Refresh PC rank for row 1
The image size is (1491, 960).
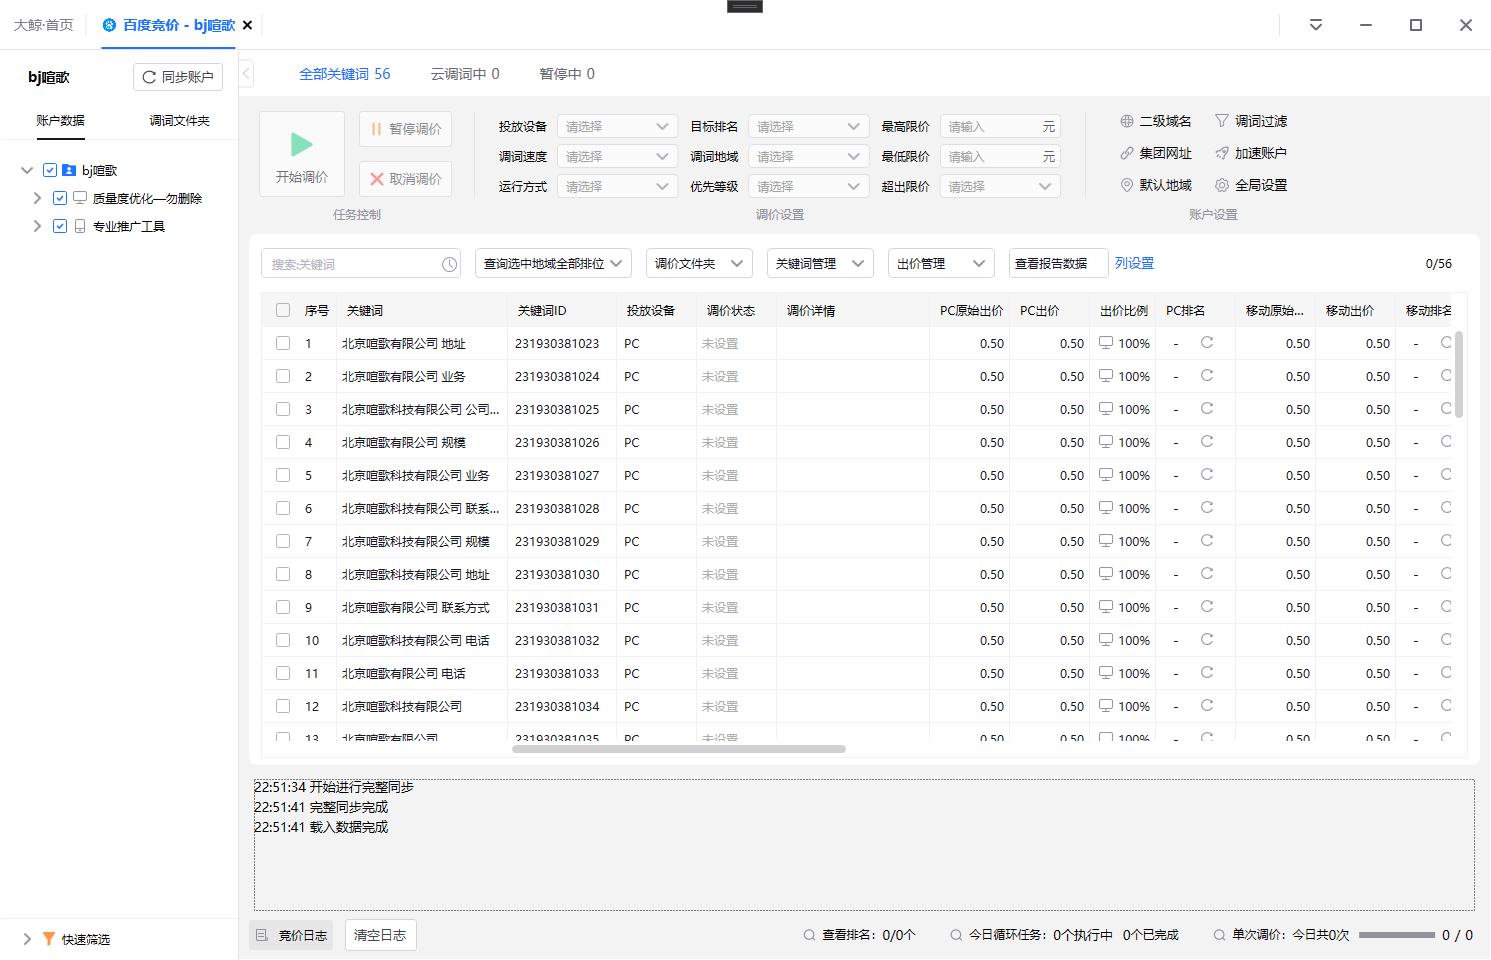[1207, 342]
